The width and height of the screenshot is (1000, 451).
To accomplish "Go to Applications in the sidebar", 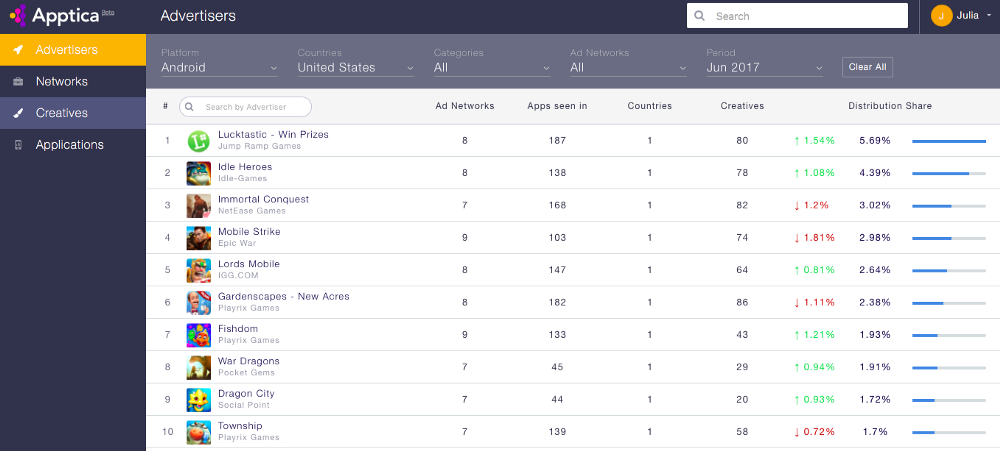I will [73, 145].
